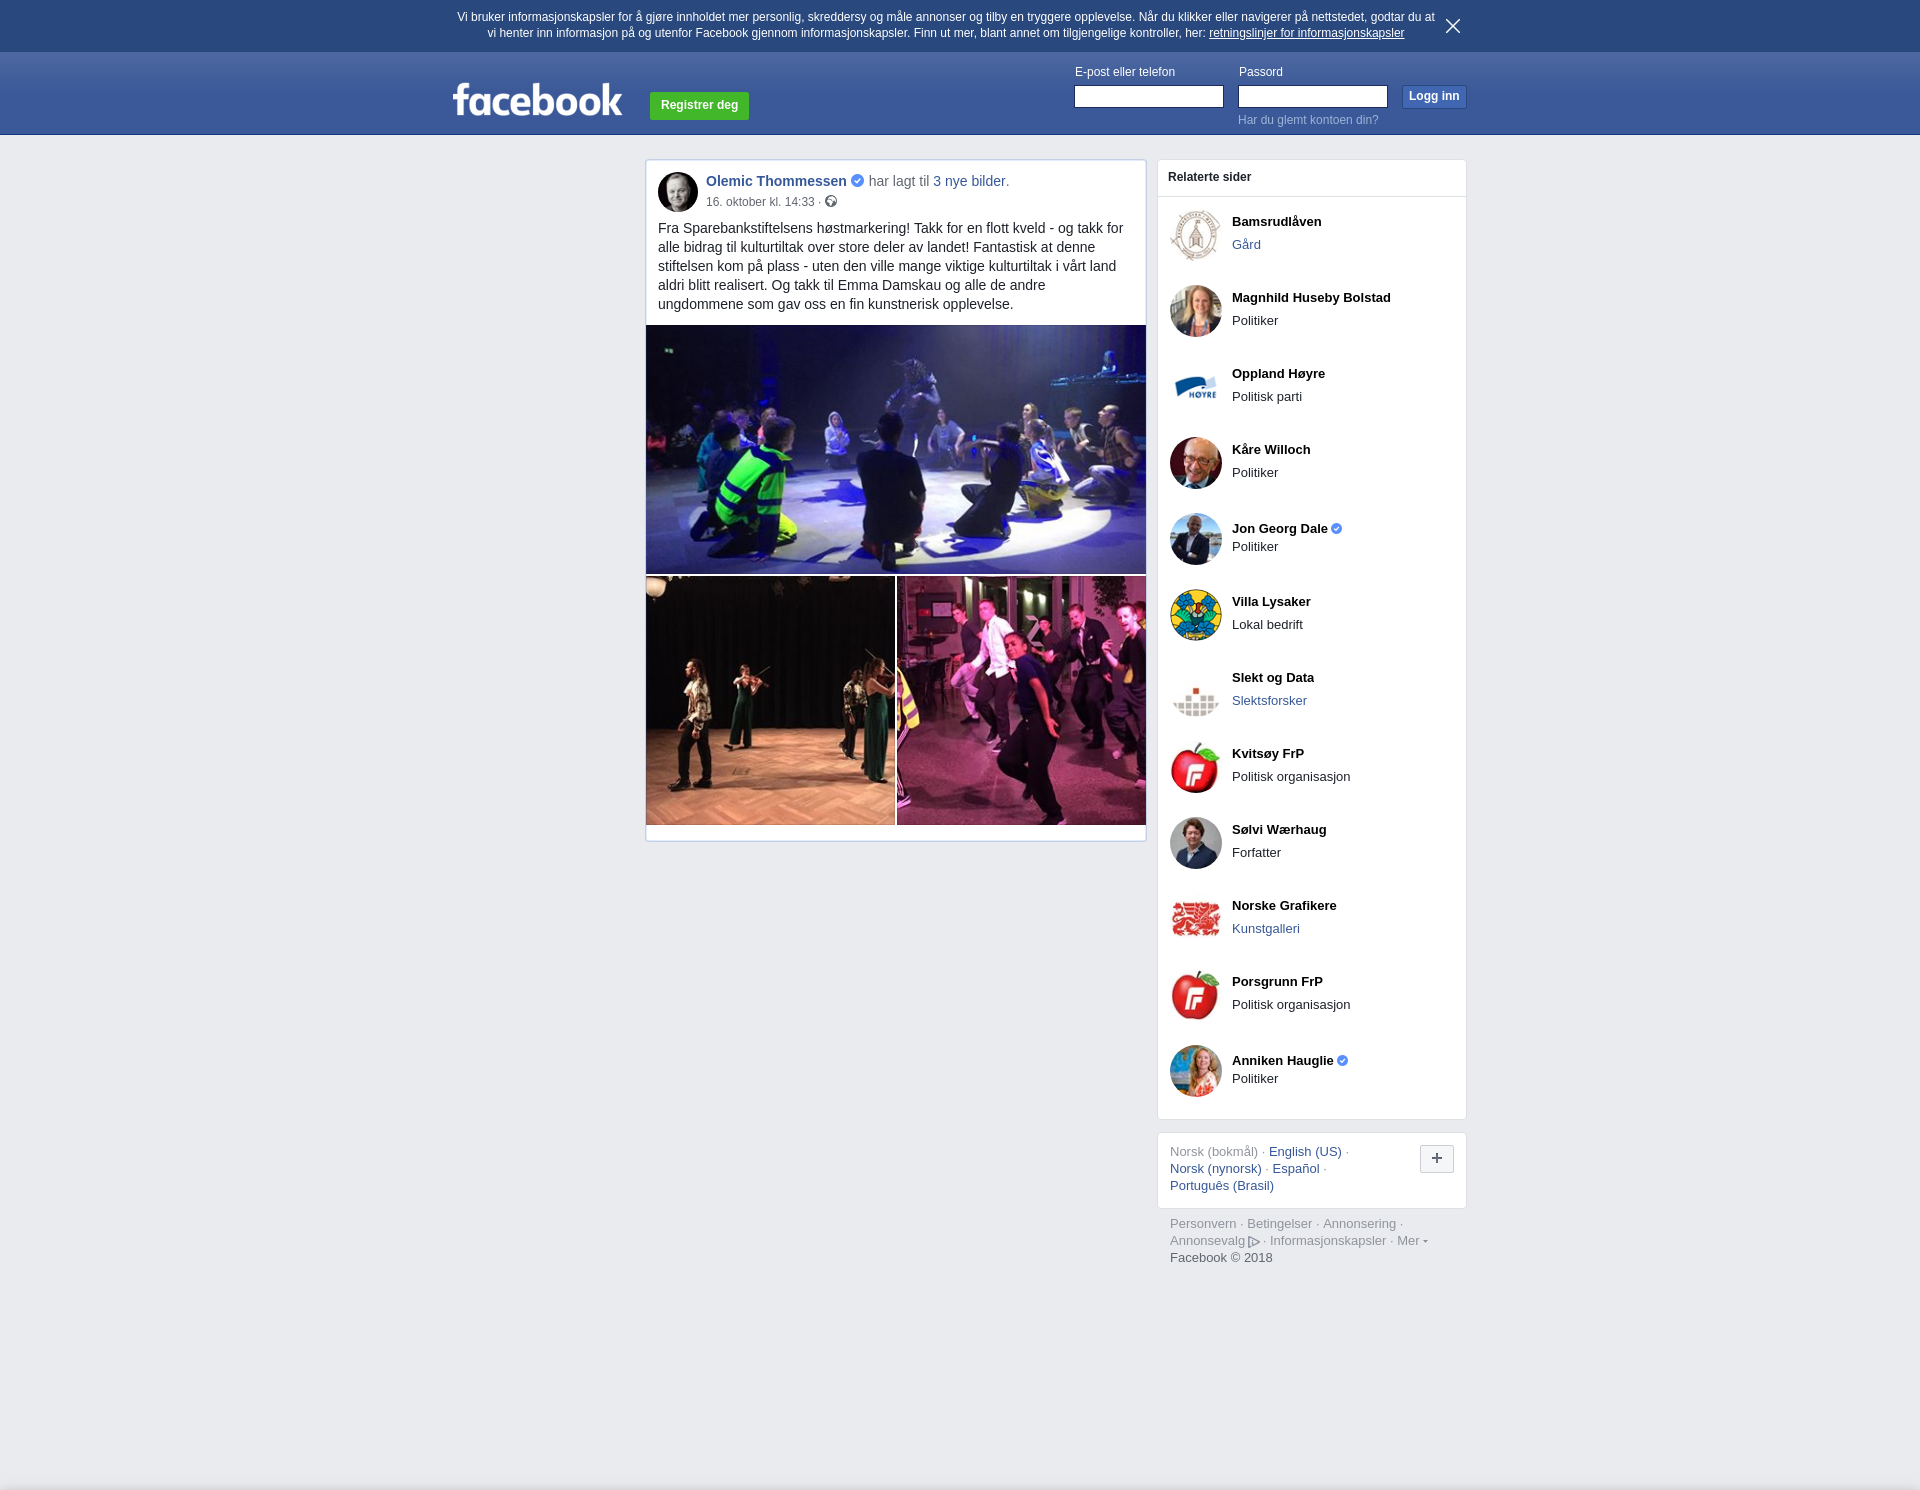Open the violinists on stage photo
The height and width of the screenshot is (1490, 1920).
[770, 700]
